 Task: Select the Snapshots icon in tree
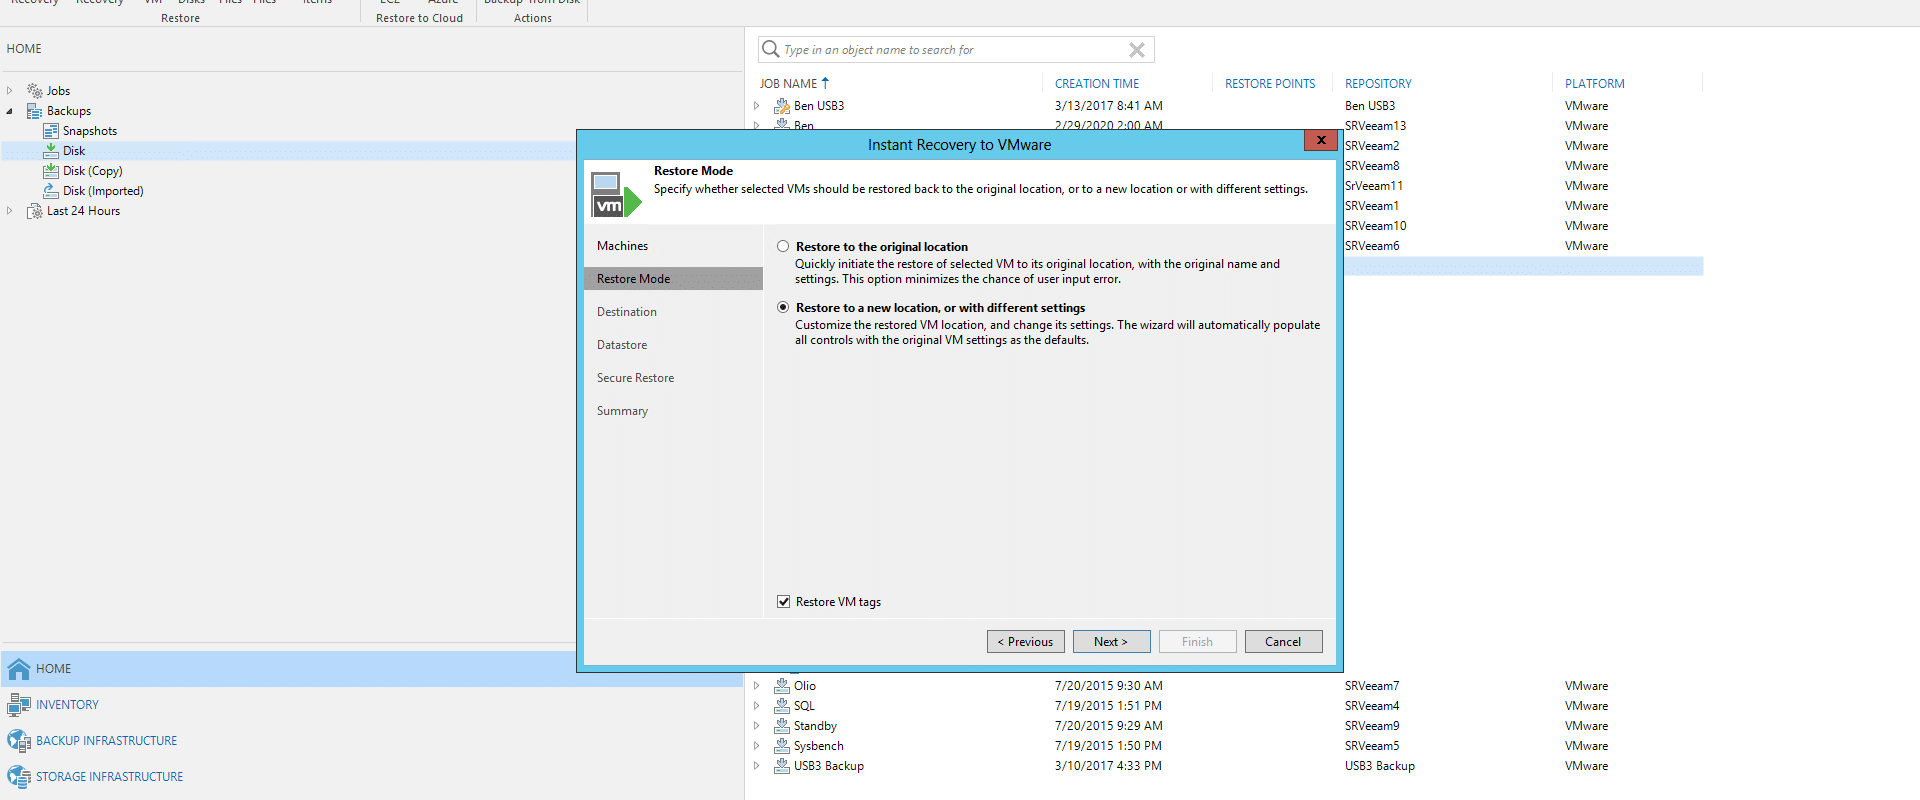[51, 131]
